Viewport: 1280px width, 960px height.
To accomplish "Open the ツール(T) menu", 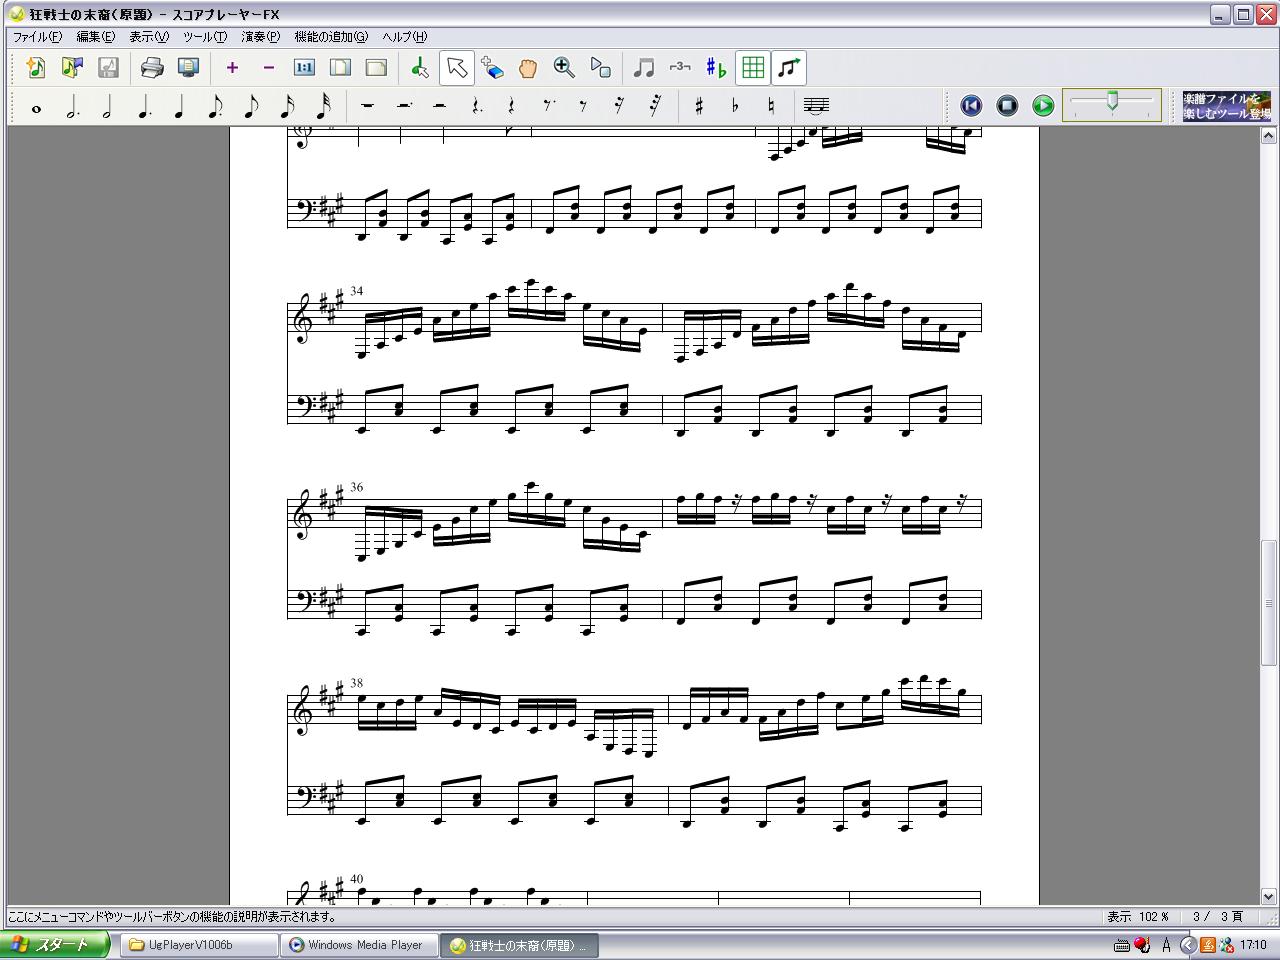I will tap(205, 37).
